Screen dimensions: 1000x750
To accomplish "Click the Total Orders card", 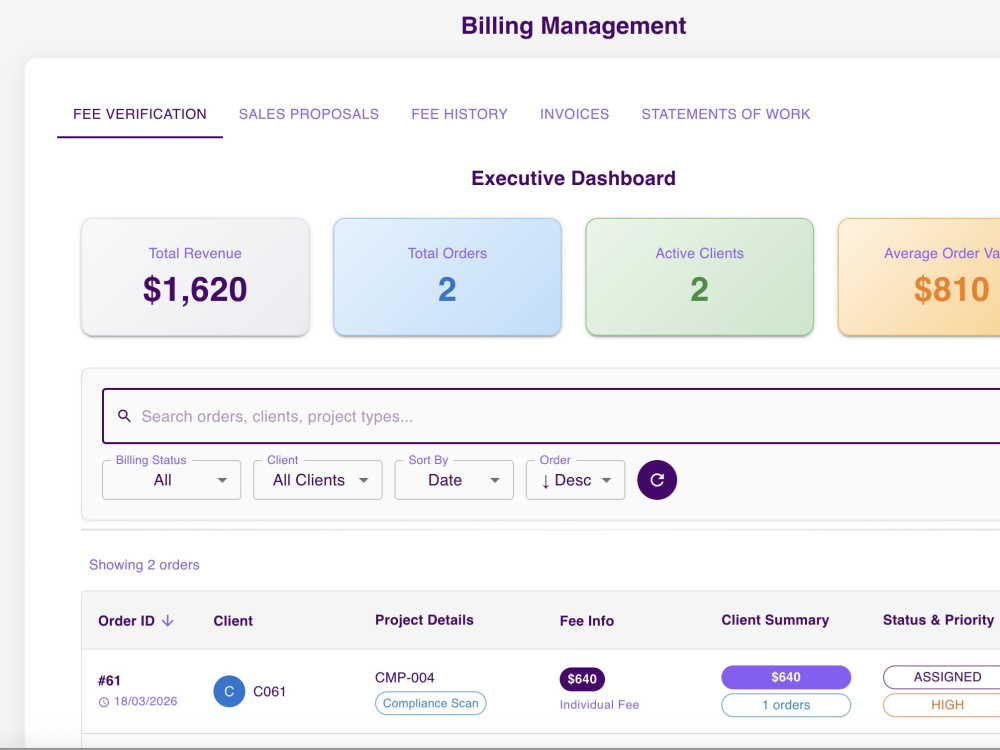I will point(447,277).
